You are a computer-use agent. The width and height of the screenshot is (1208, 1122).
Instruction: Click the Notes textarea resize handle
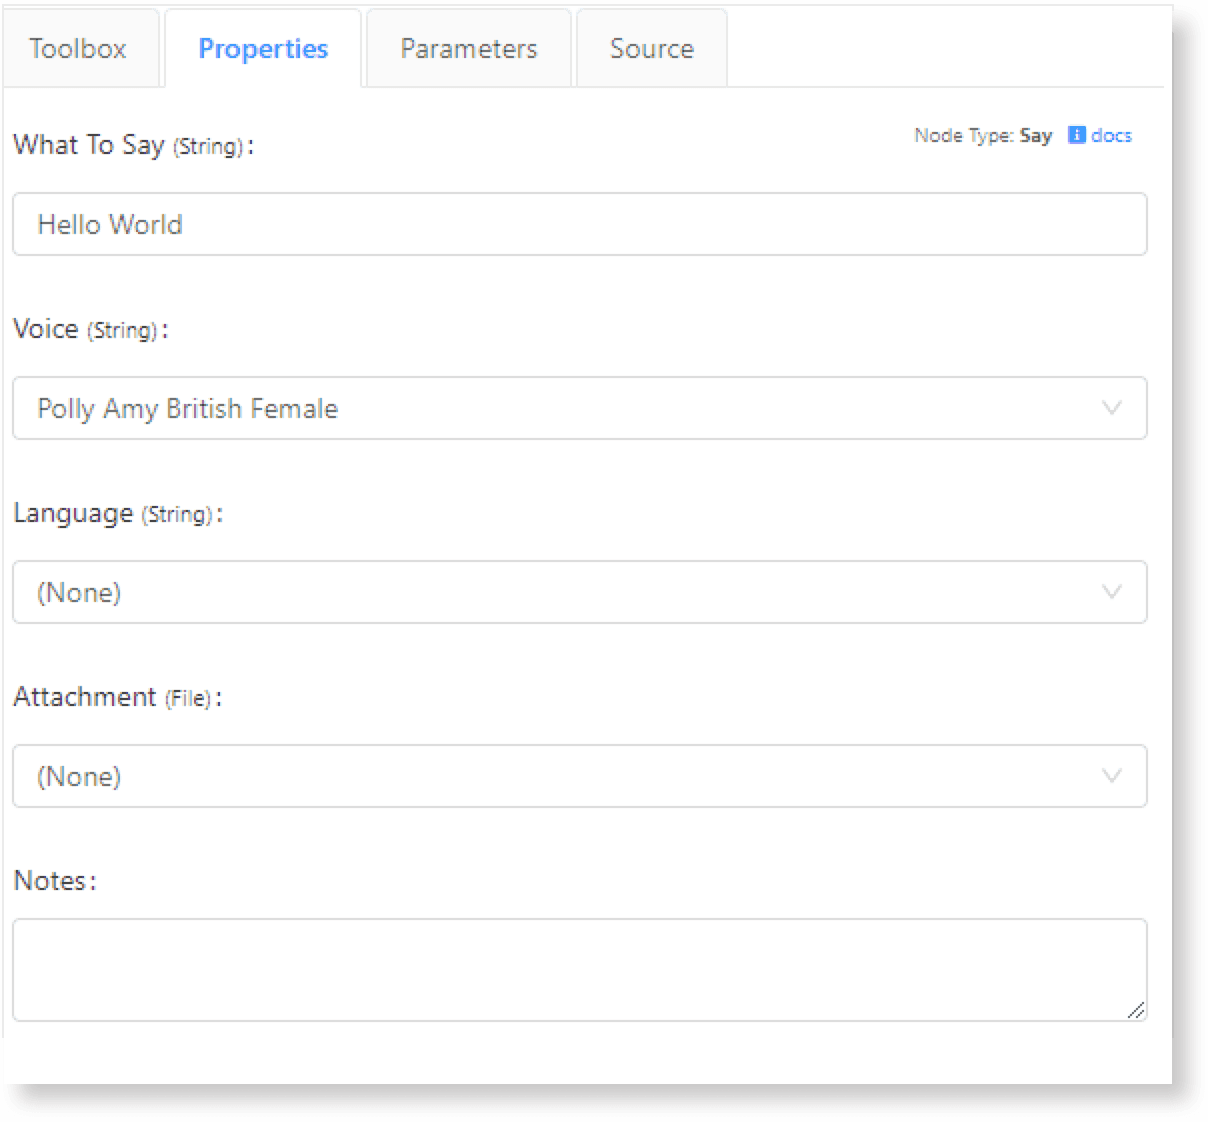click(x=1135, y=1010)
